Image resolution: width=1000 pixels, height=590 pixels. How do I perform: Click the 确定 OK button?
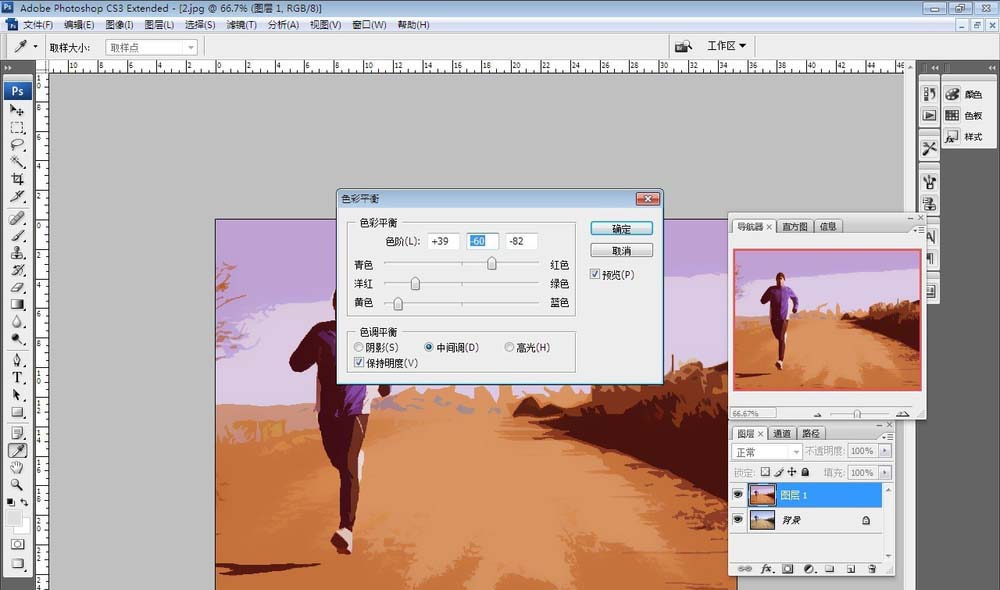coord(621,228)
